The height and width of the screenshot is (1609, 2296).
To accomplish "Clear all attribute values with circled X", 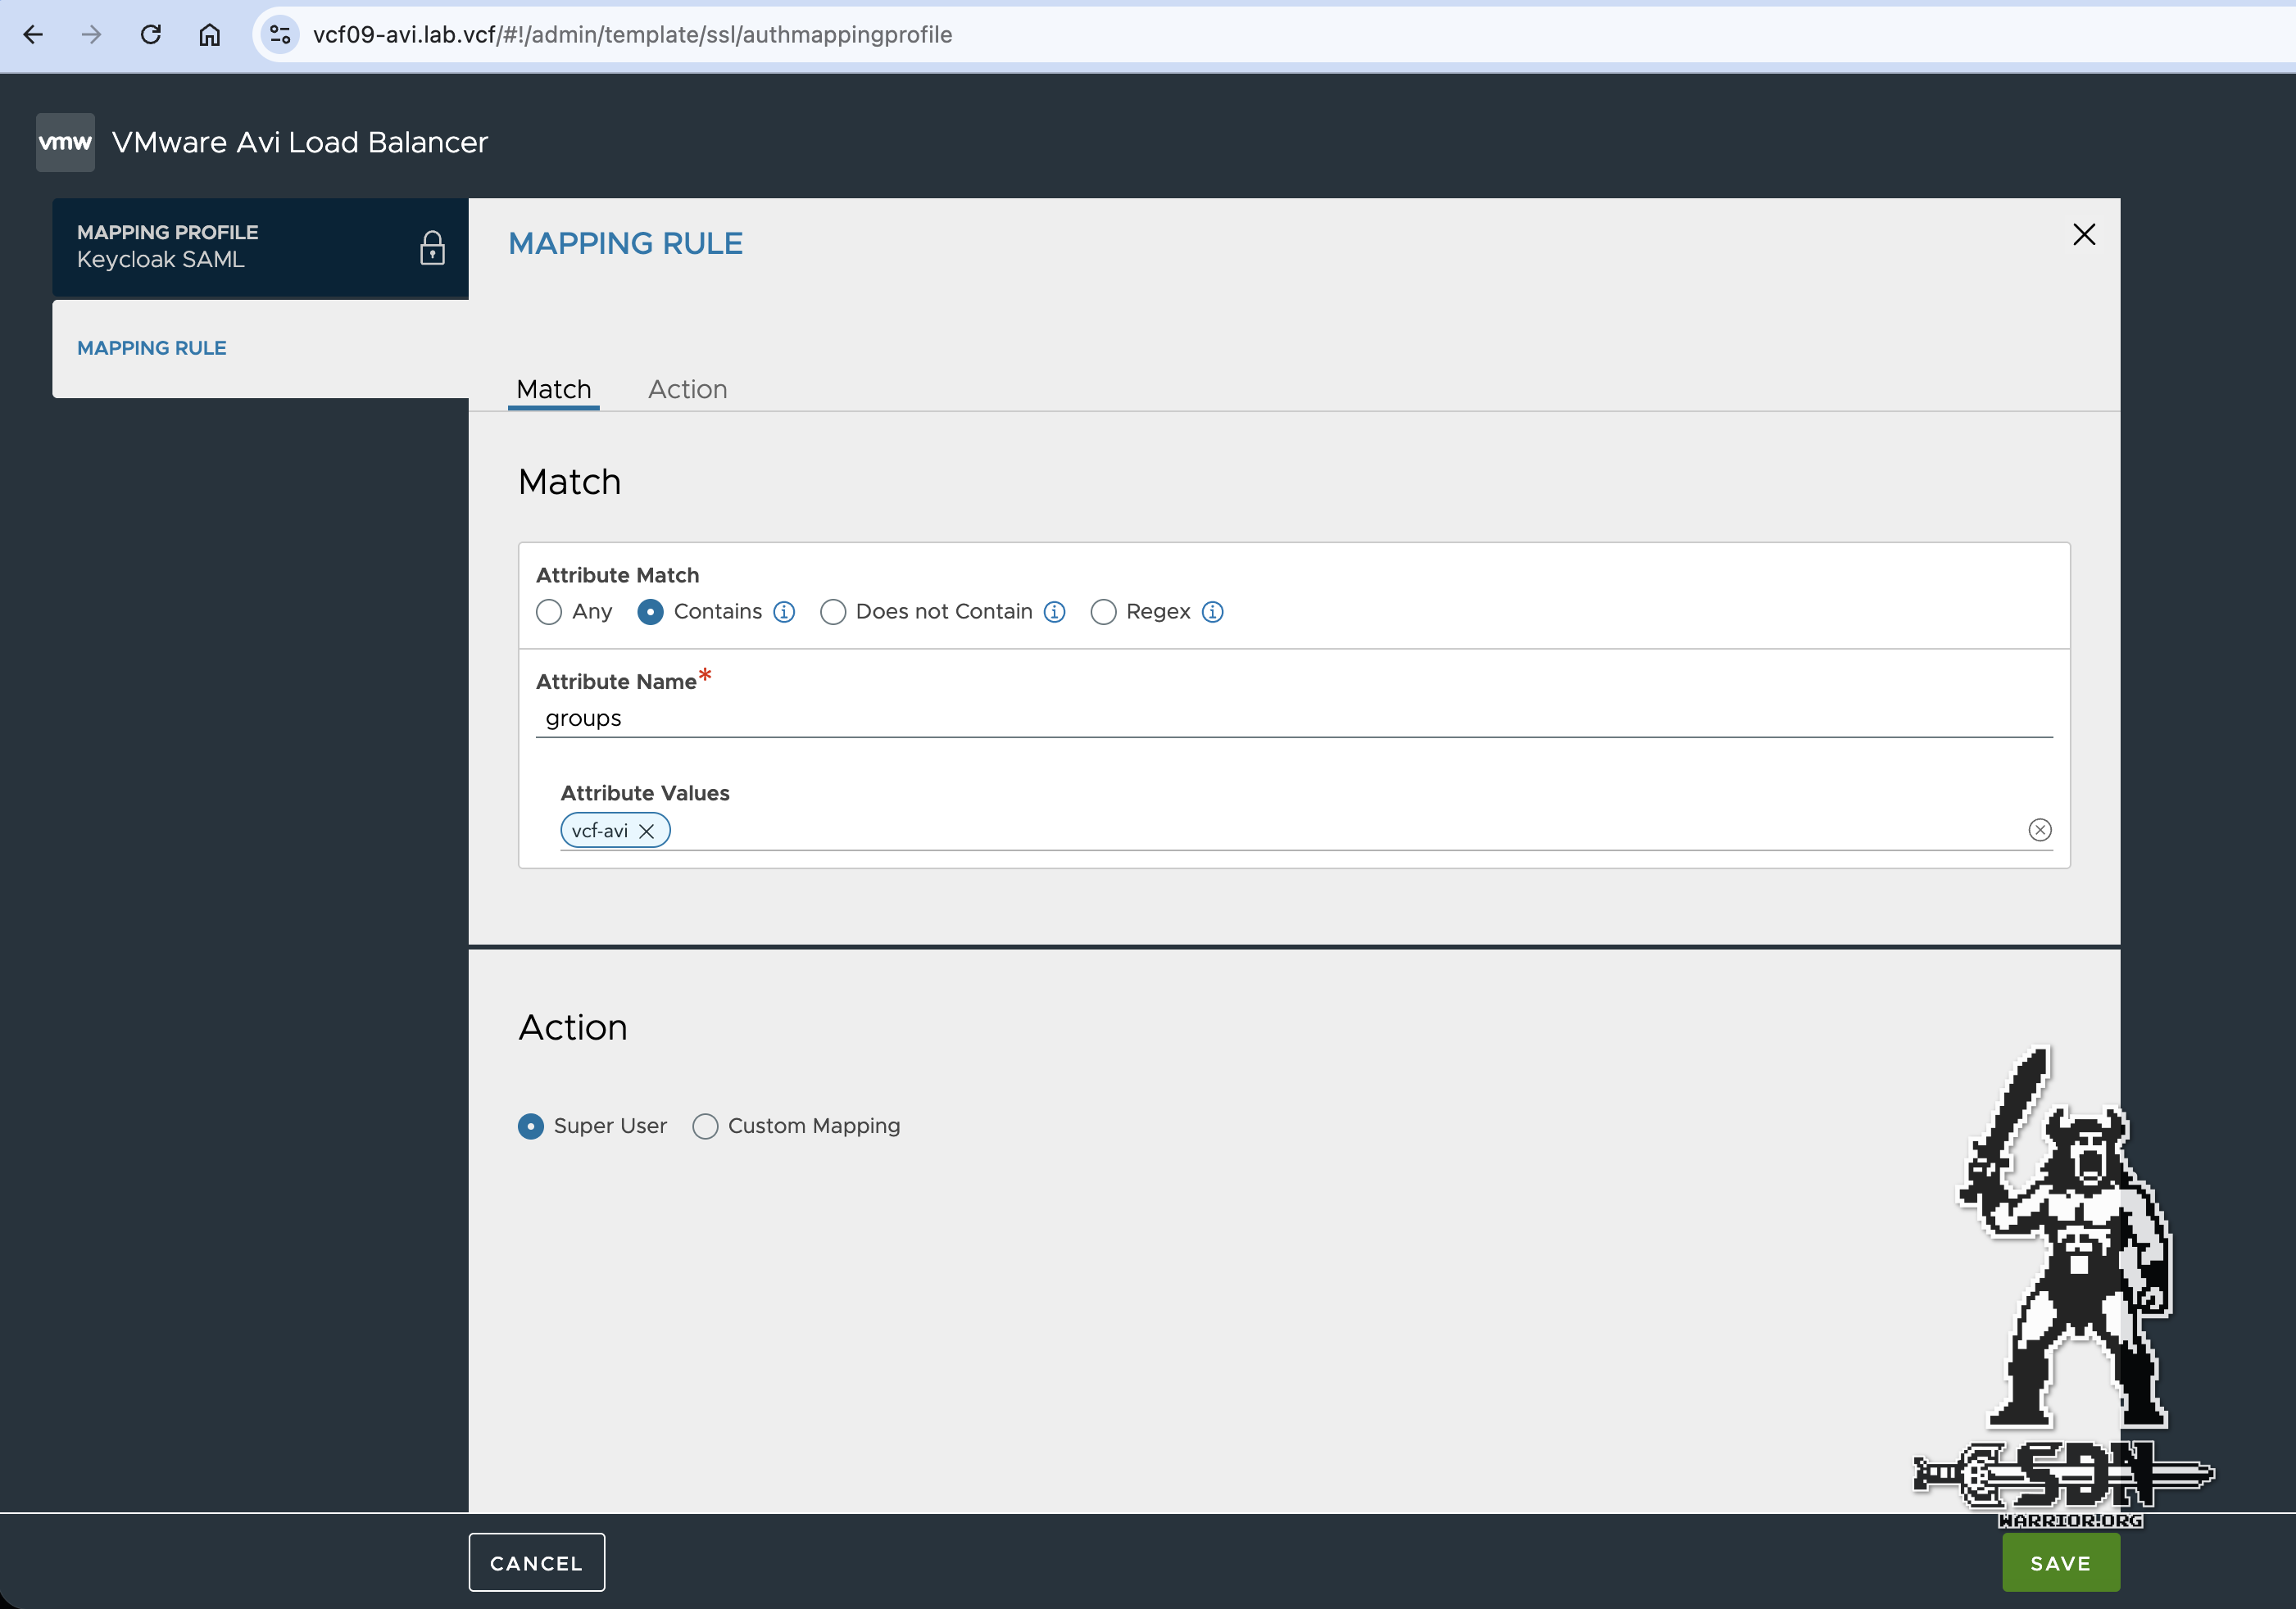I will click(x=2039, y=830).
